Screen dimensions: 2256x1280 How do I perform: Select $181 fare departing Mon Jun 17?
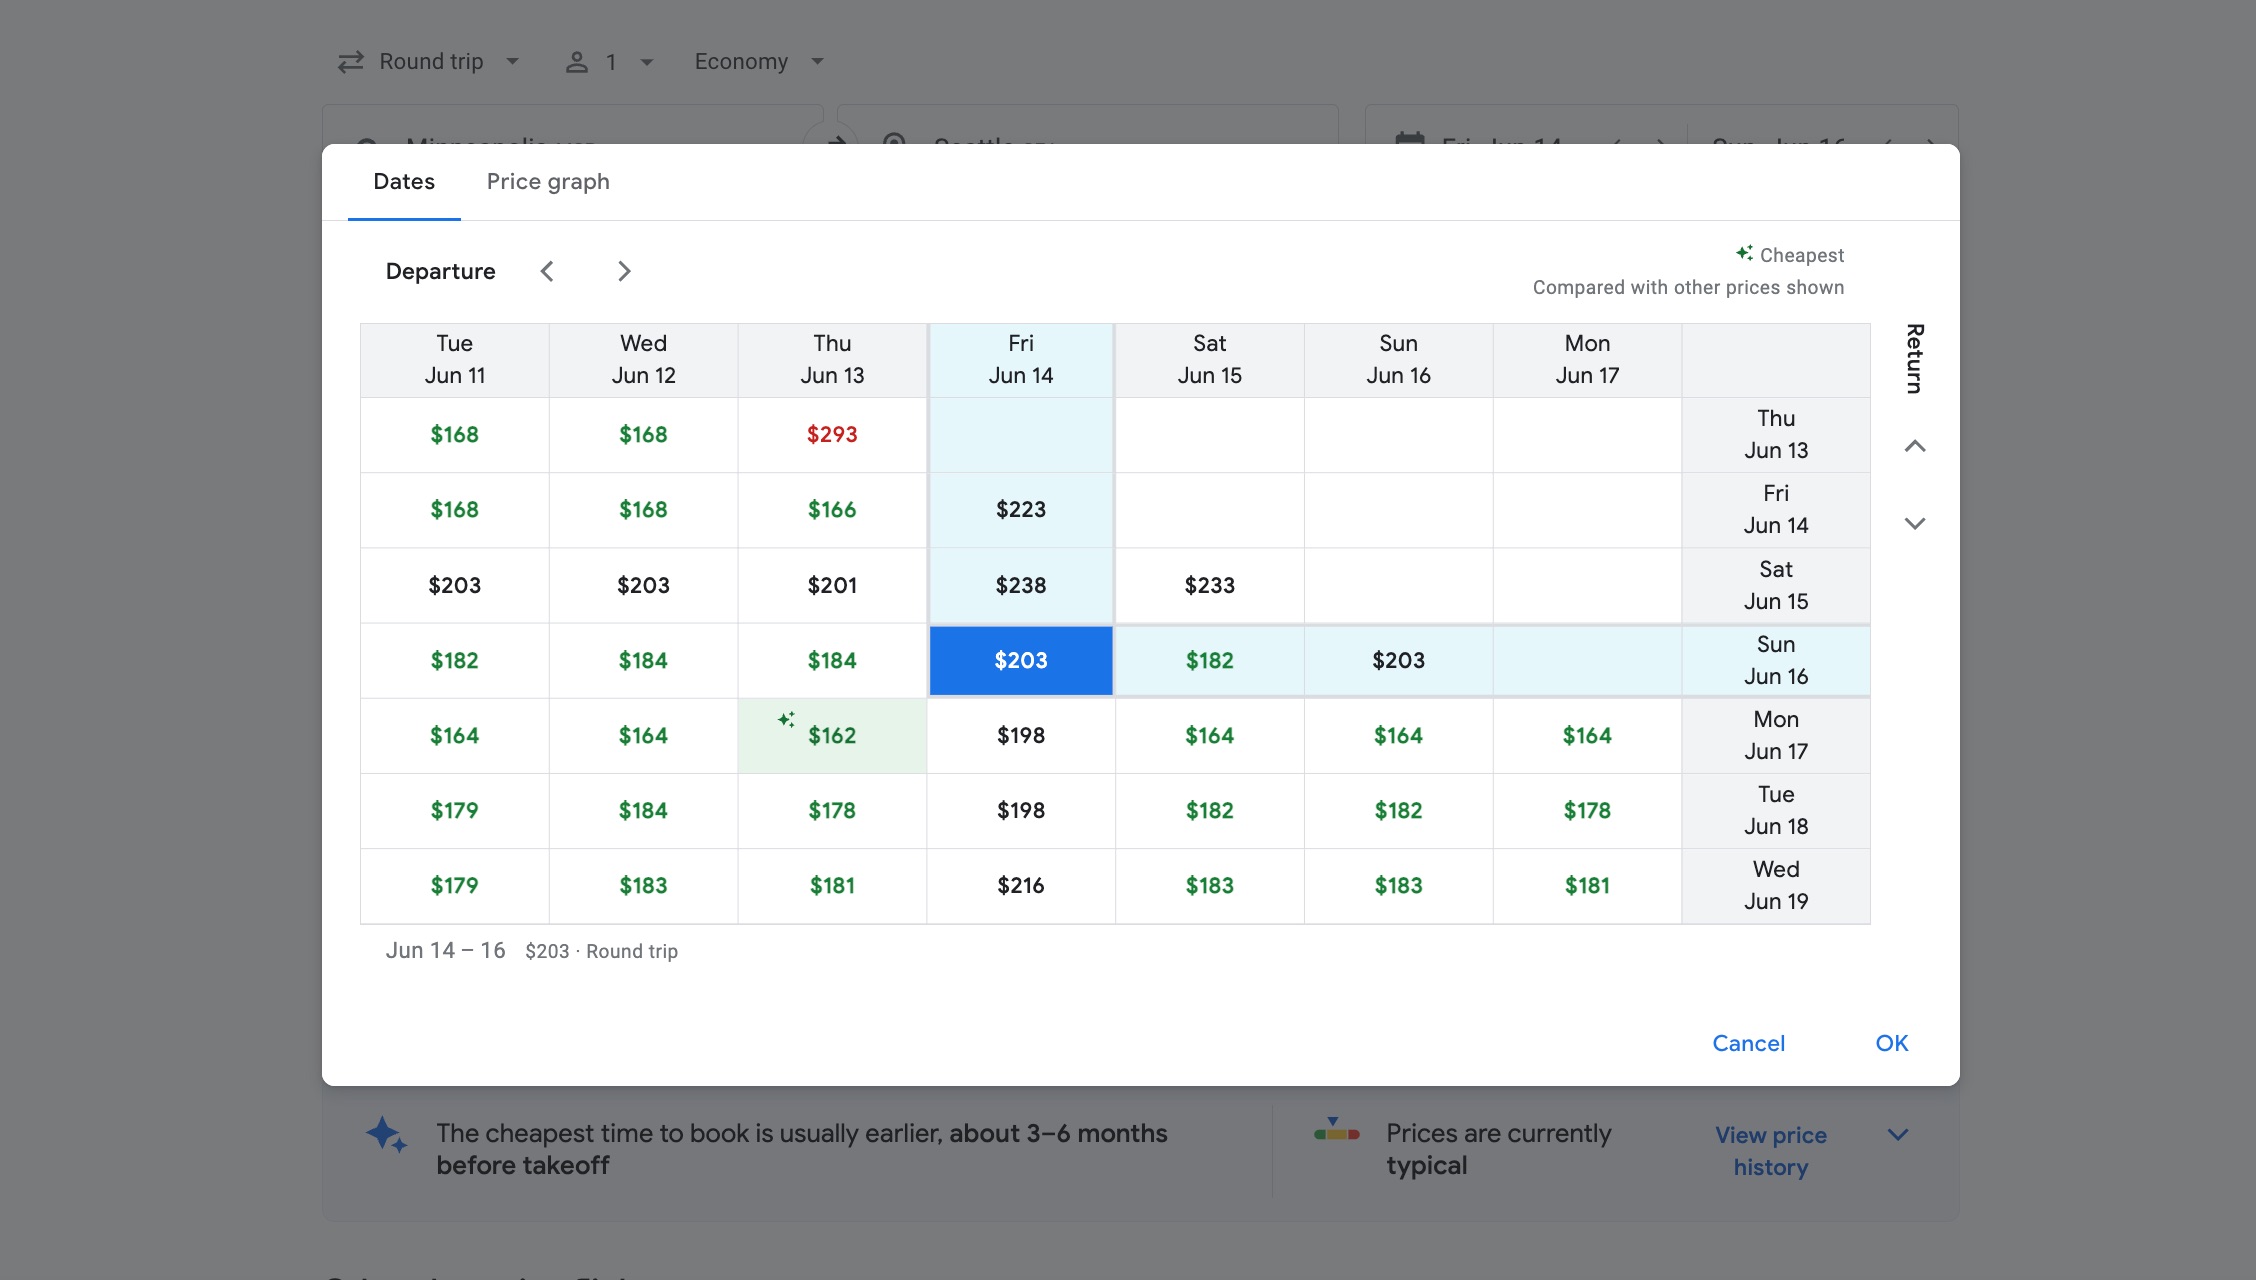click(1587, 886)
